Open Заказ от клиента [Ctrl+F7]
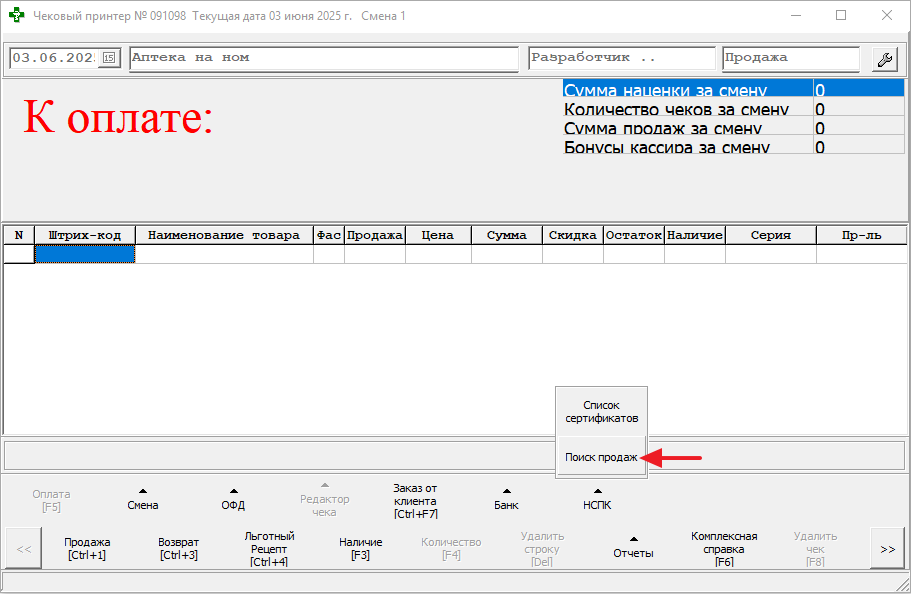This screenshot has width=911, height=594. (x=416, y=501)
